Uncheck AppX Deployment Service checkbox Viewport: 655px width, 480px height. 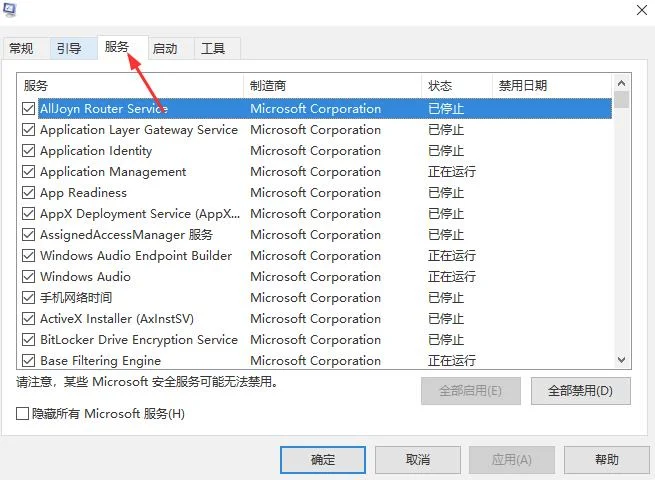(x=28, y=213)
